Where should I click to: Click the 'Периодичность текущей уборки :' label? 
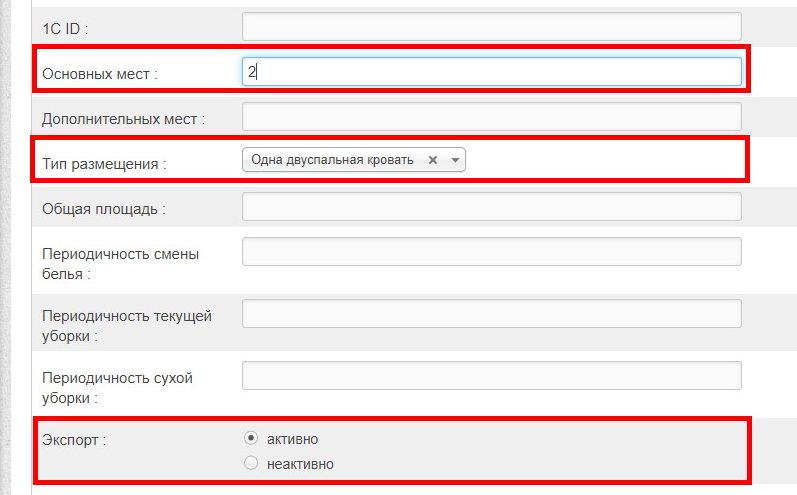pyautogui.click(x=127, y=326)
